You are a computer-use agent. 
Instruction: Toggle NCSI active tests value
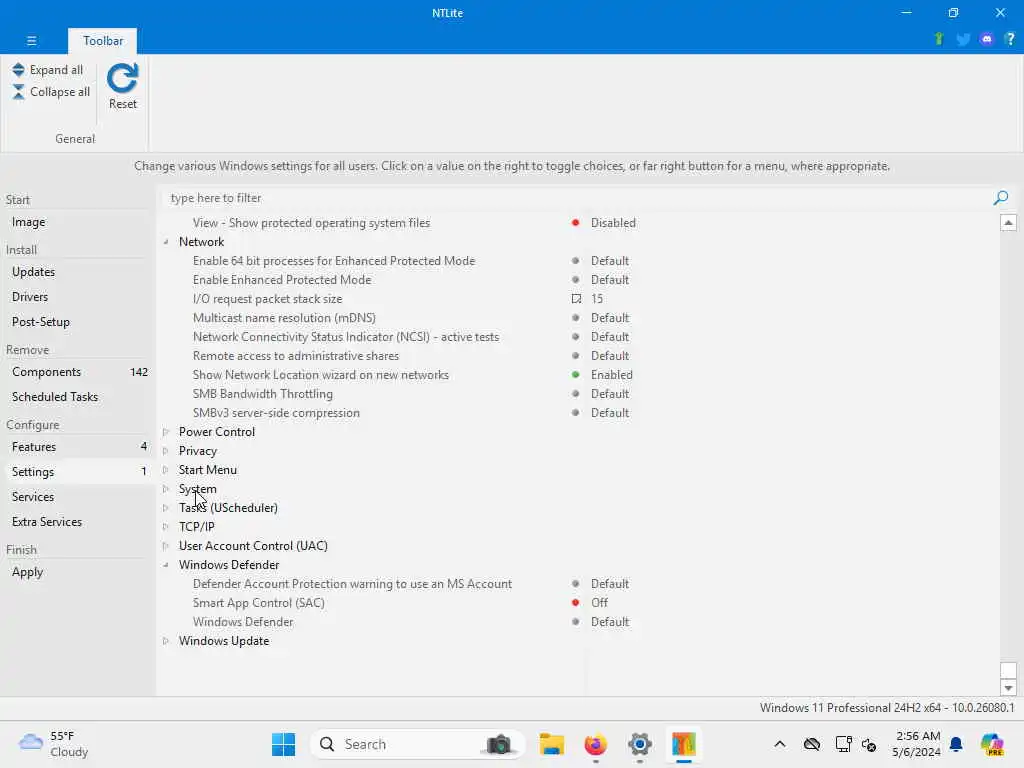click(610, 336)
